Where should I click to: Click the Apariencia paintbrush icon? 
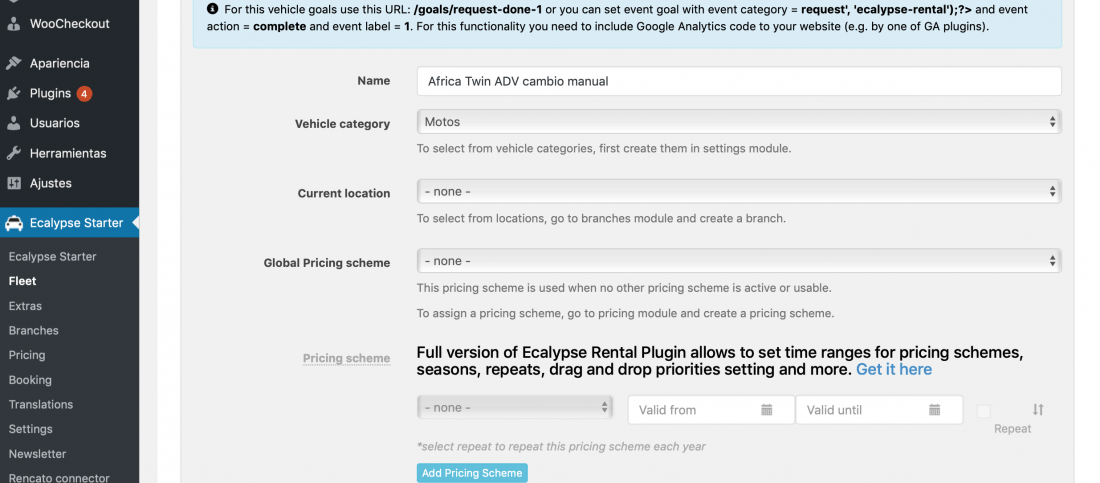point(13,63)
